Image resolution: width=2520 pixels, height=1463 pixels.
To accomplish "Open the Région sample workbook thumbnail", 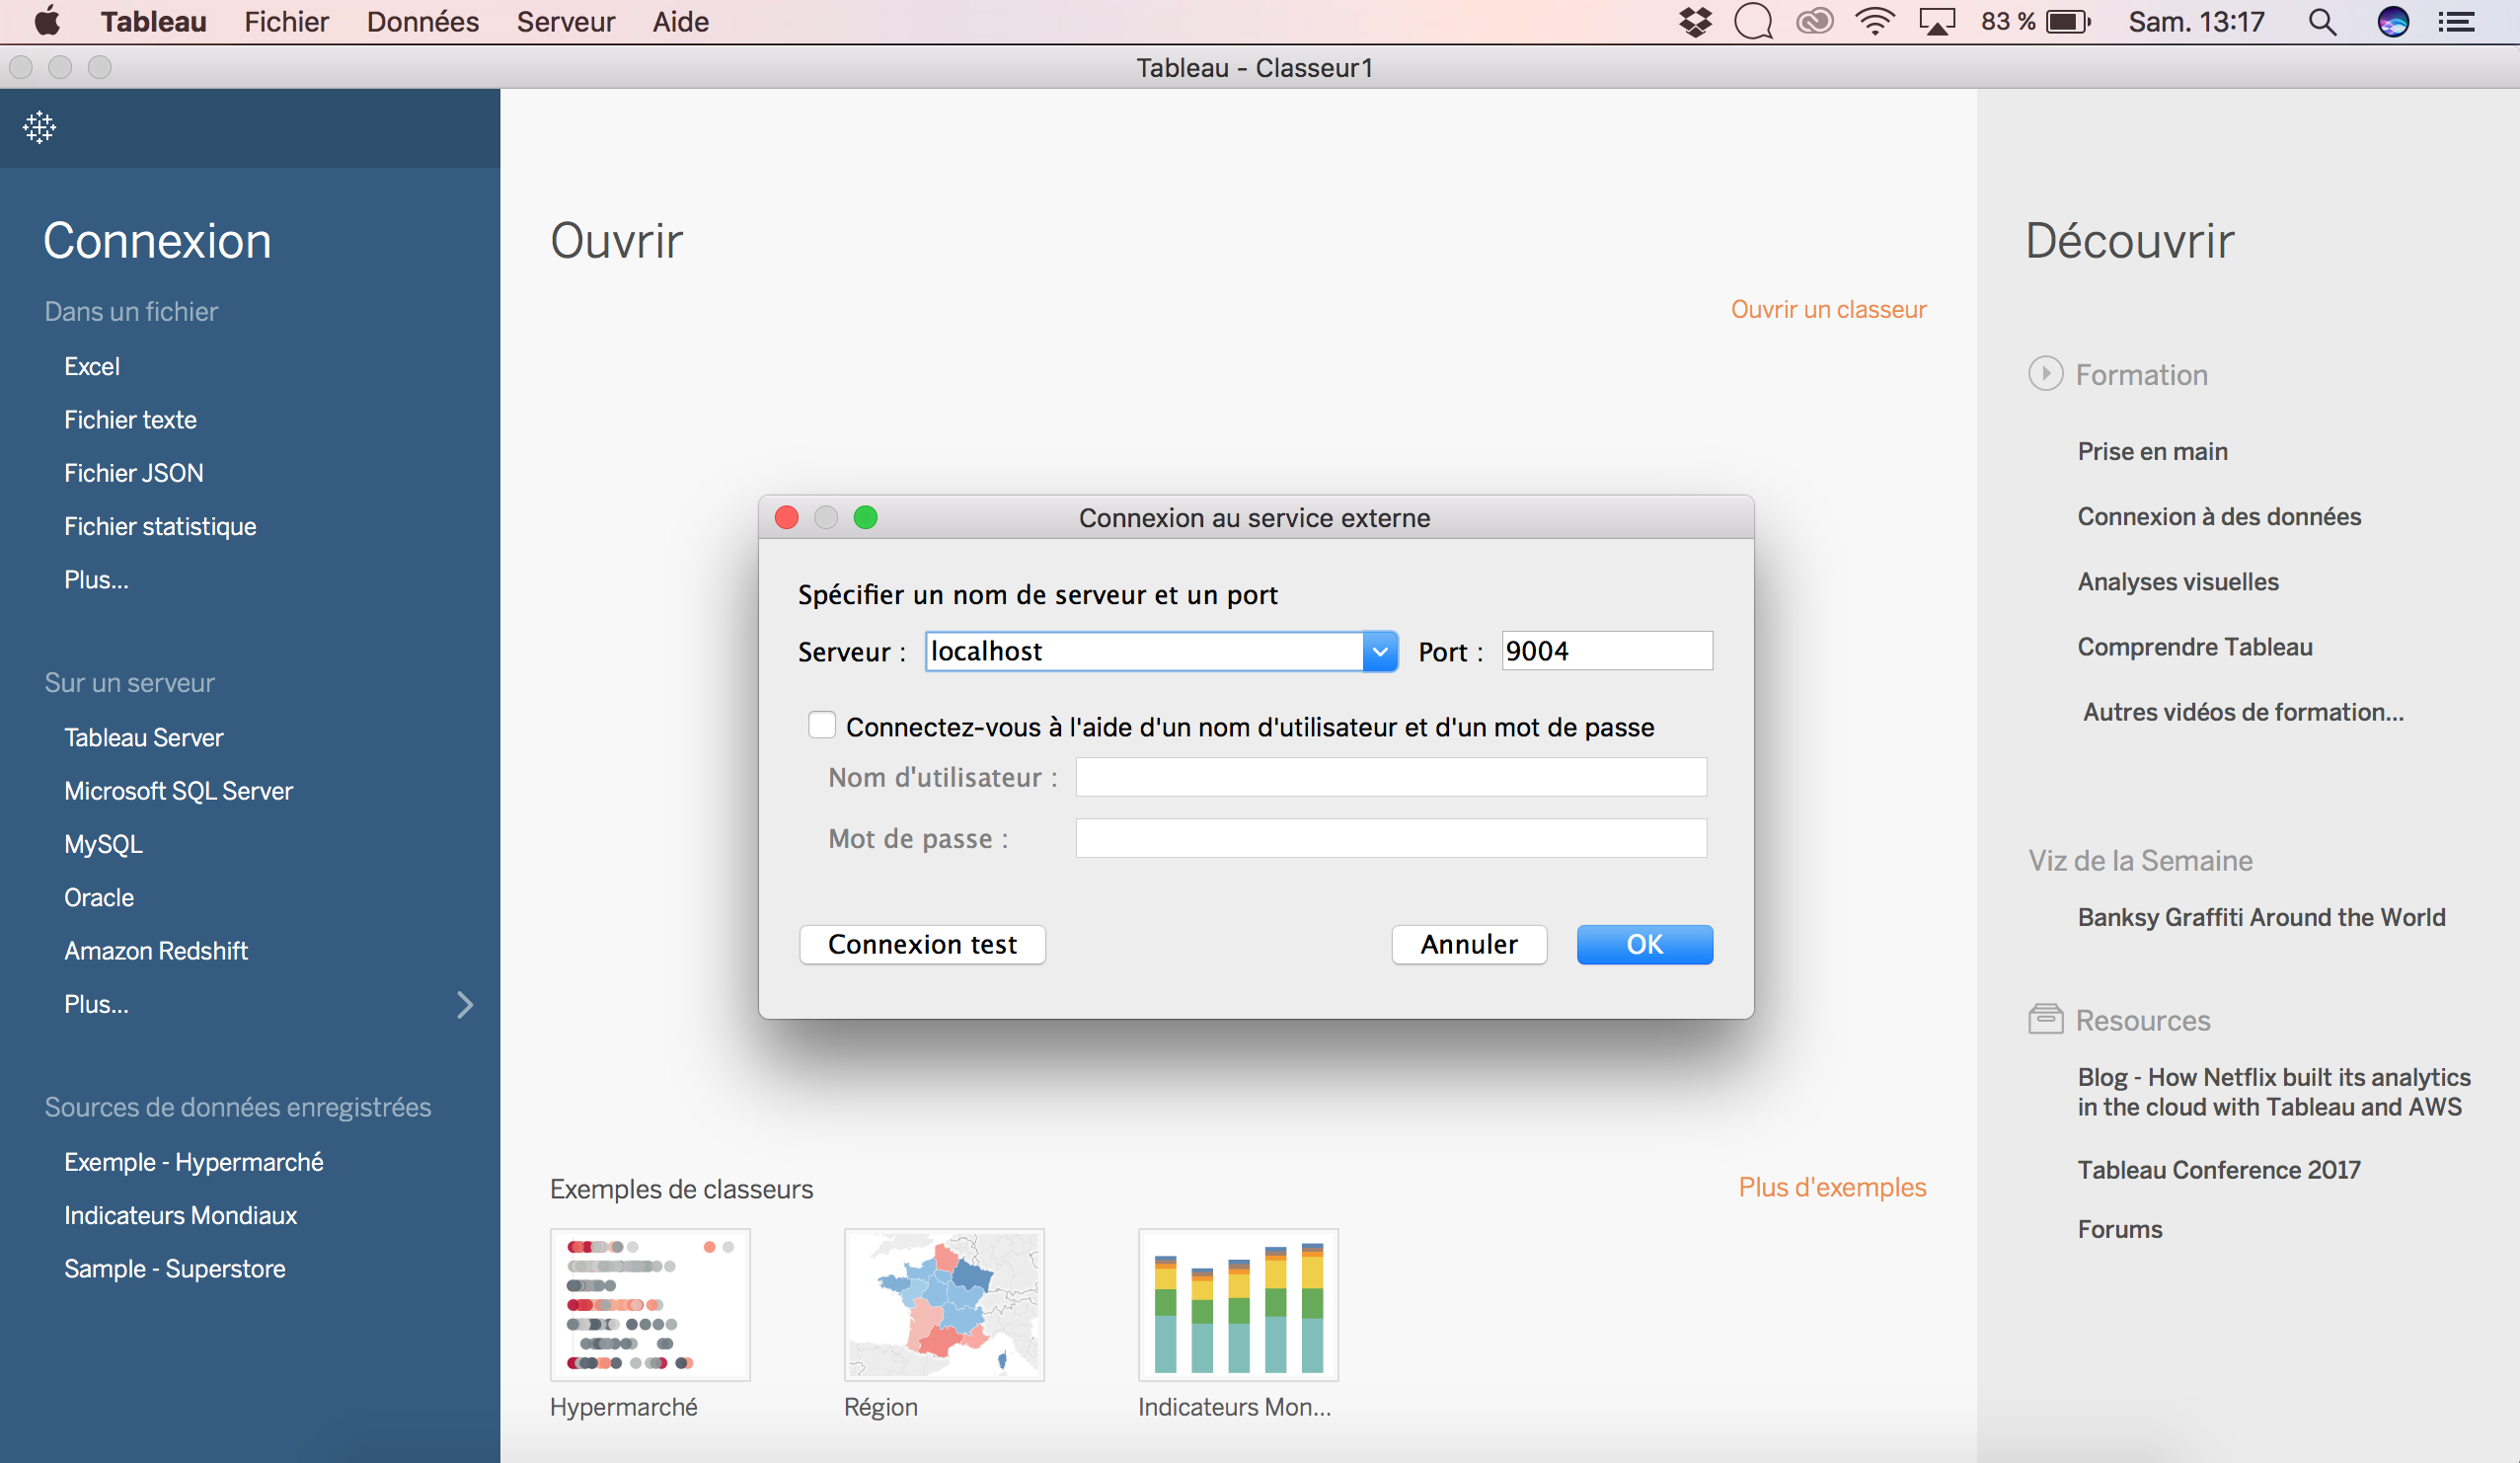I will pos(943,1304).
